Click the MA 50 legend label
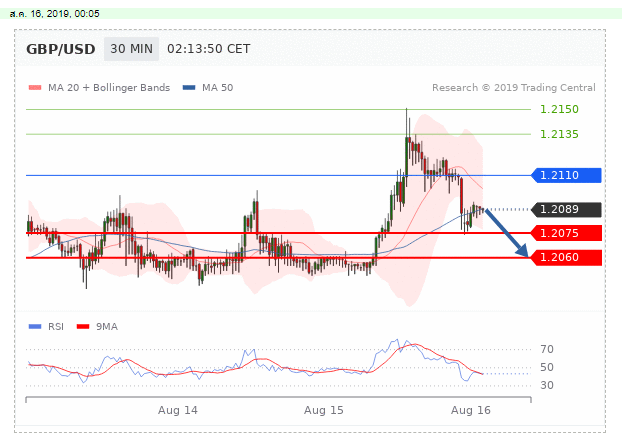 tap(217, 88)
